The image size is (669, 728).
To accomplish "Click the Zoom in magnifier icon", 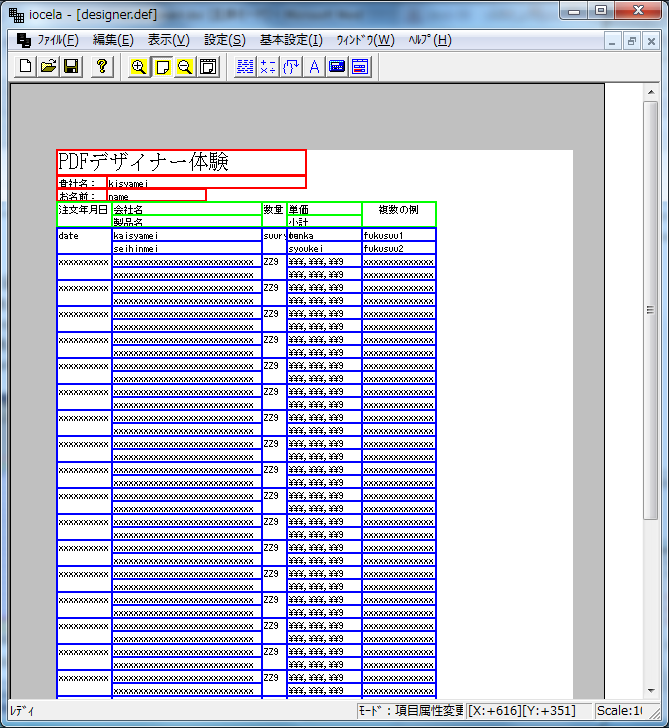I will coord(138,67).
